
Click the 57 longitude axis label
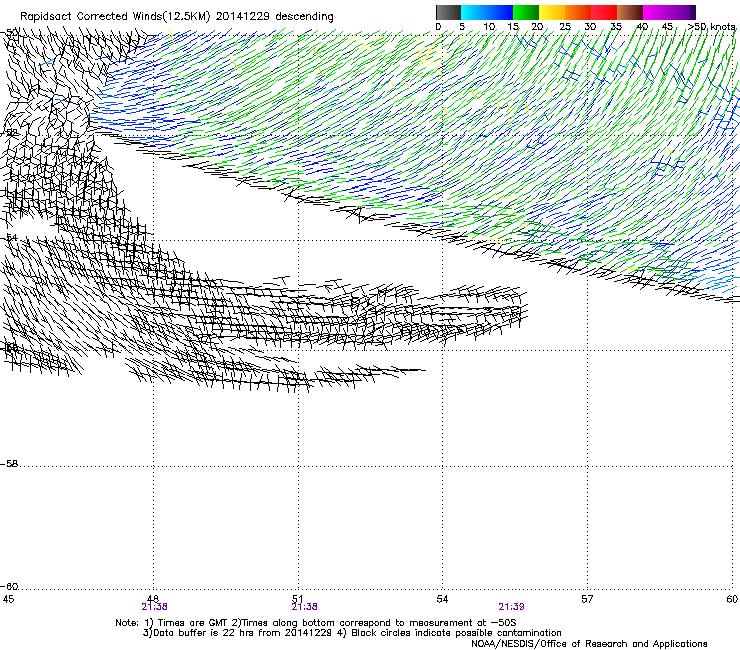(587, 599)
